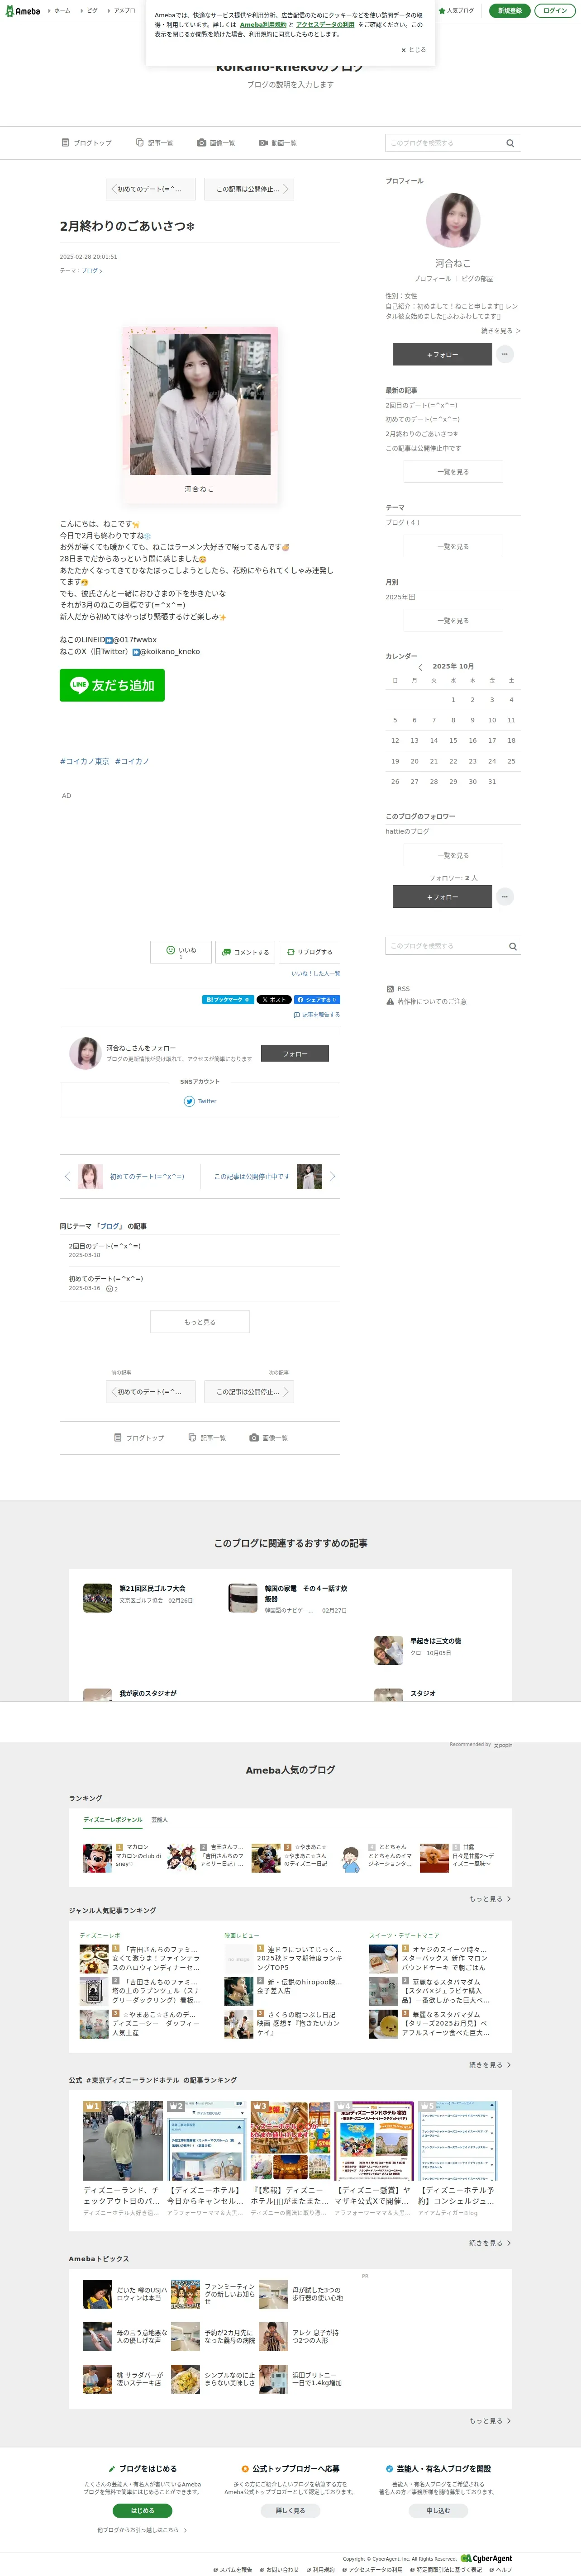Click the フォロー button in the author box

(294, 1054)
